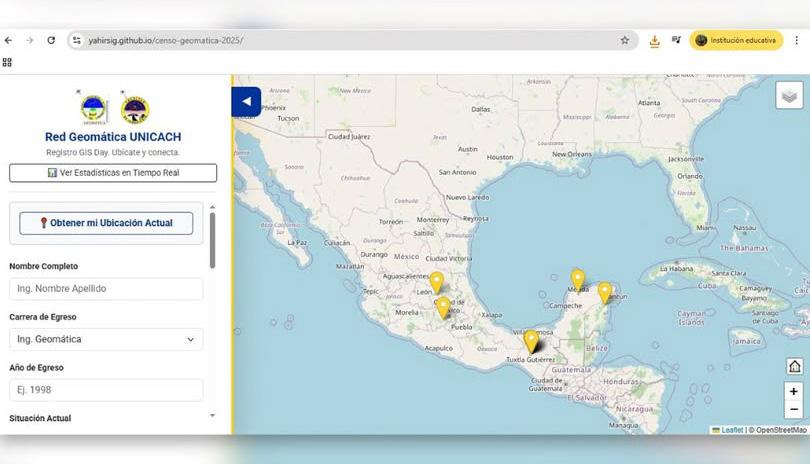Select the yellow marker near León
Viewport: 810px width, 464px height.
pyautogui.click(x=437, y=282)
